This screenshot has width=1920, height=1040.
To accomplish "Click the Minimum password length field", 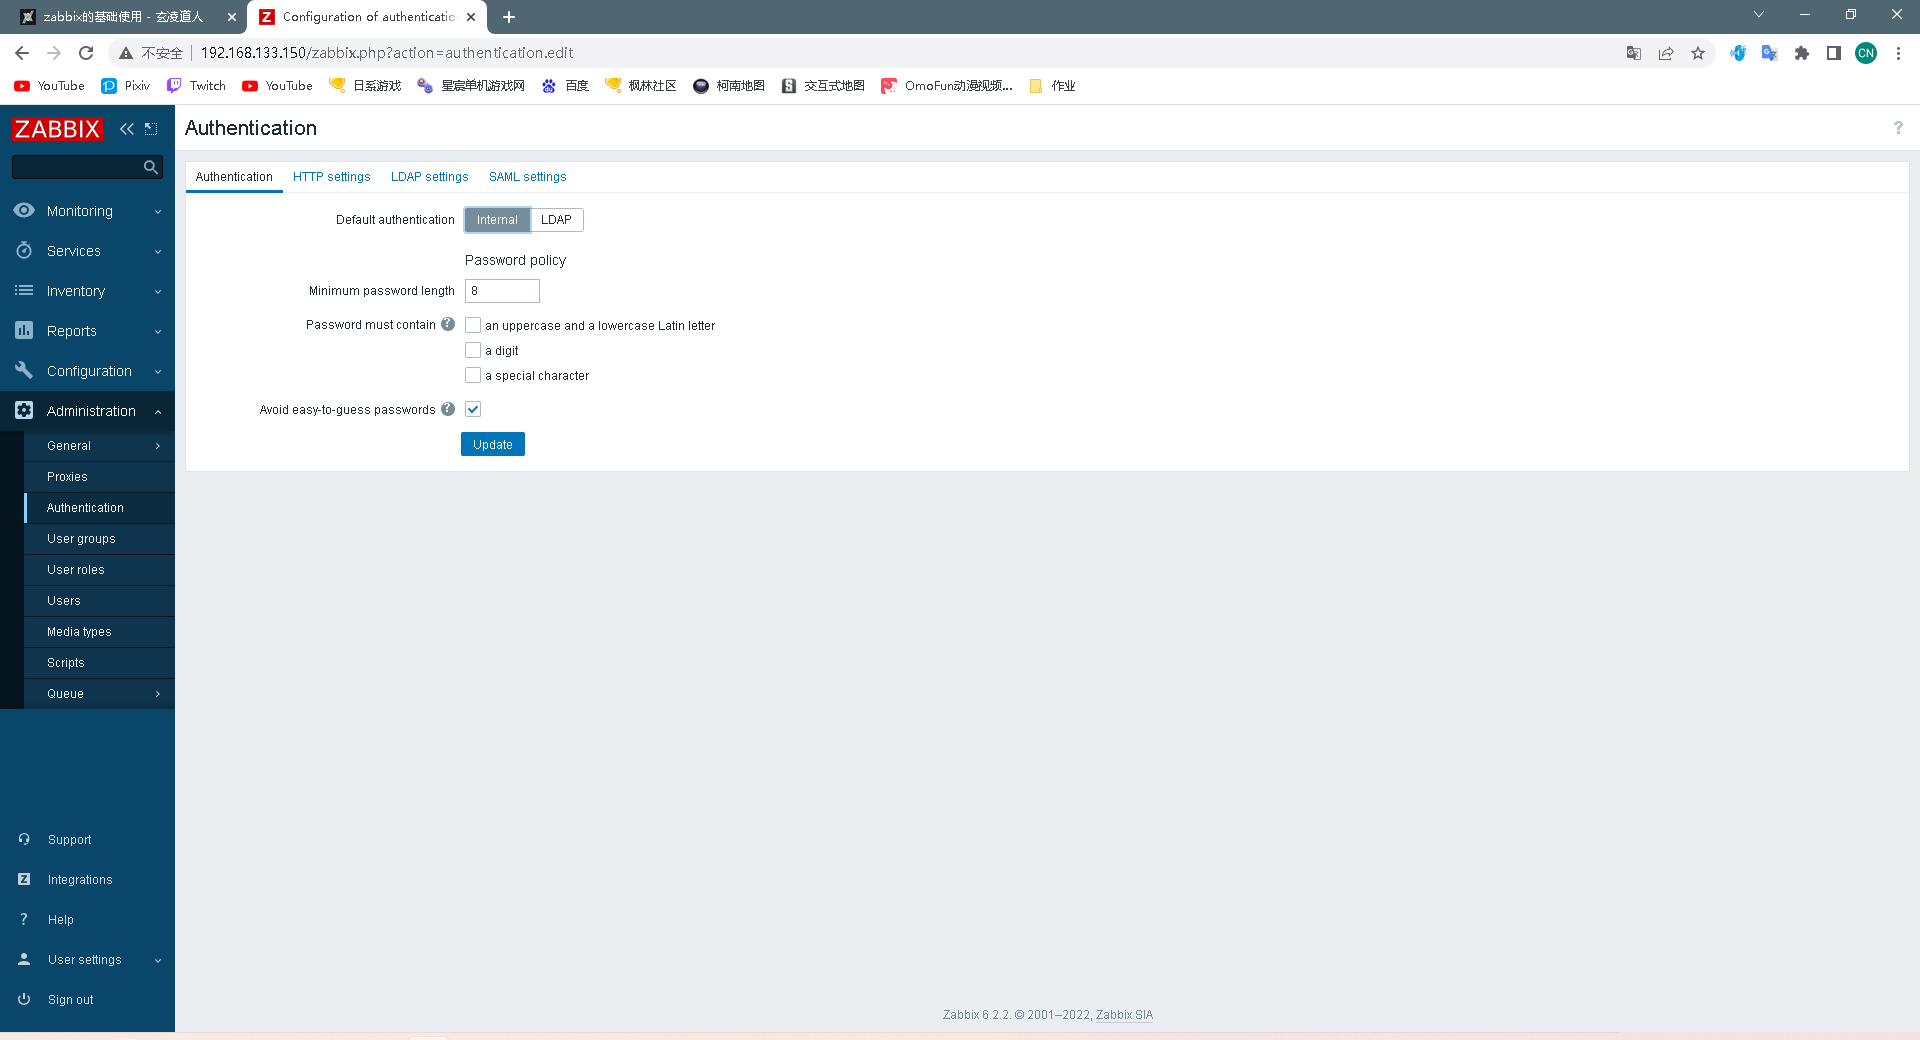I will pos(502,291).
